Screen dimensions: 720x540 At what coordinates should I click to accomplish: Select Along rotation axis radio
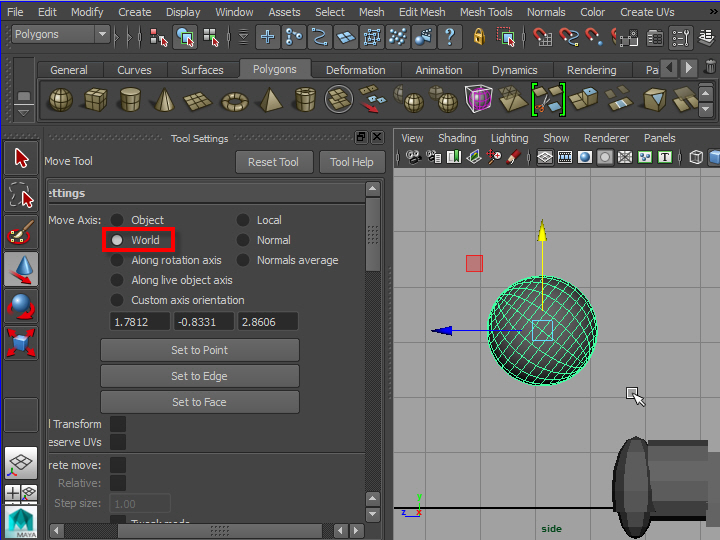[117, 260]
